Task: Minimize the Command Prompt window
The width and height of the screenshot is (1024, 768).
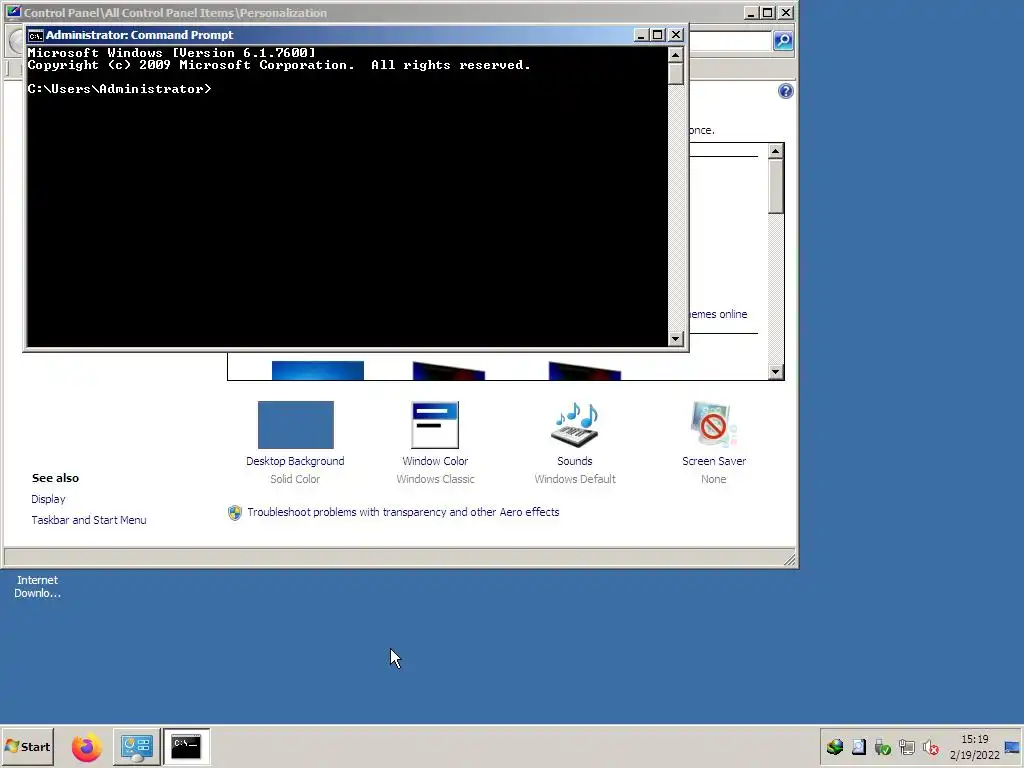Action: pyautogui.click(x=641, y=35)
